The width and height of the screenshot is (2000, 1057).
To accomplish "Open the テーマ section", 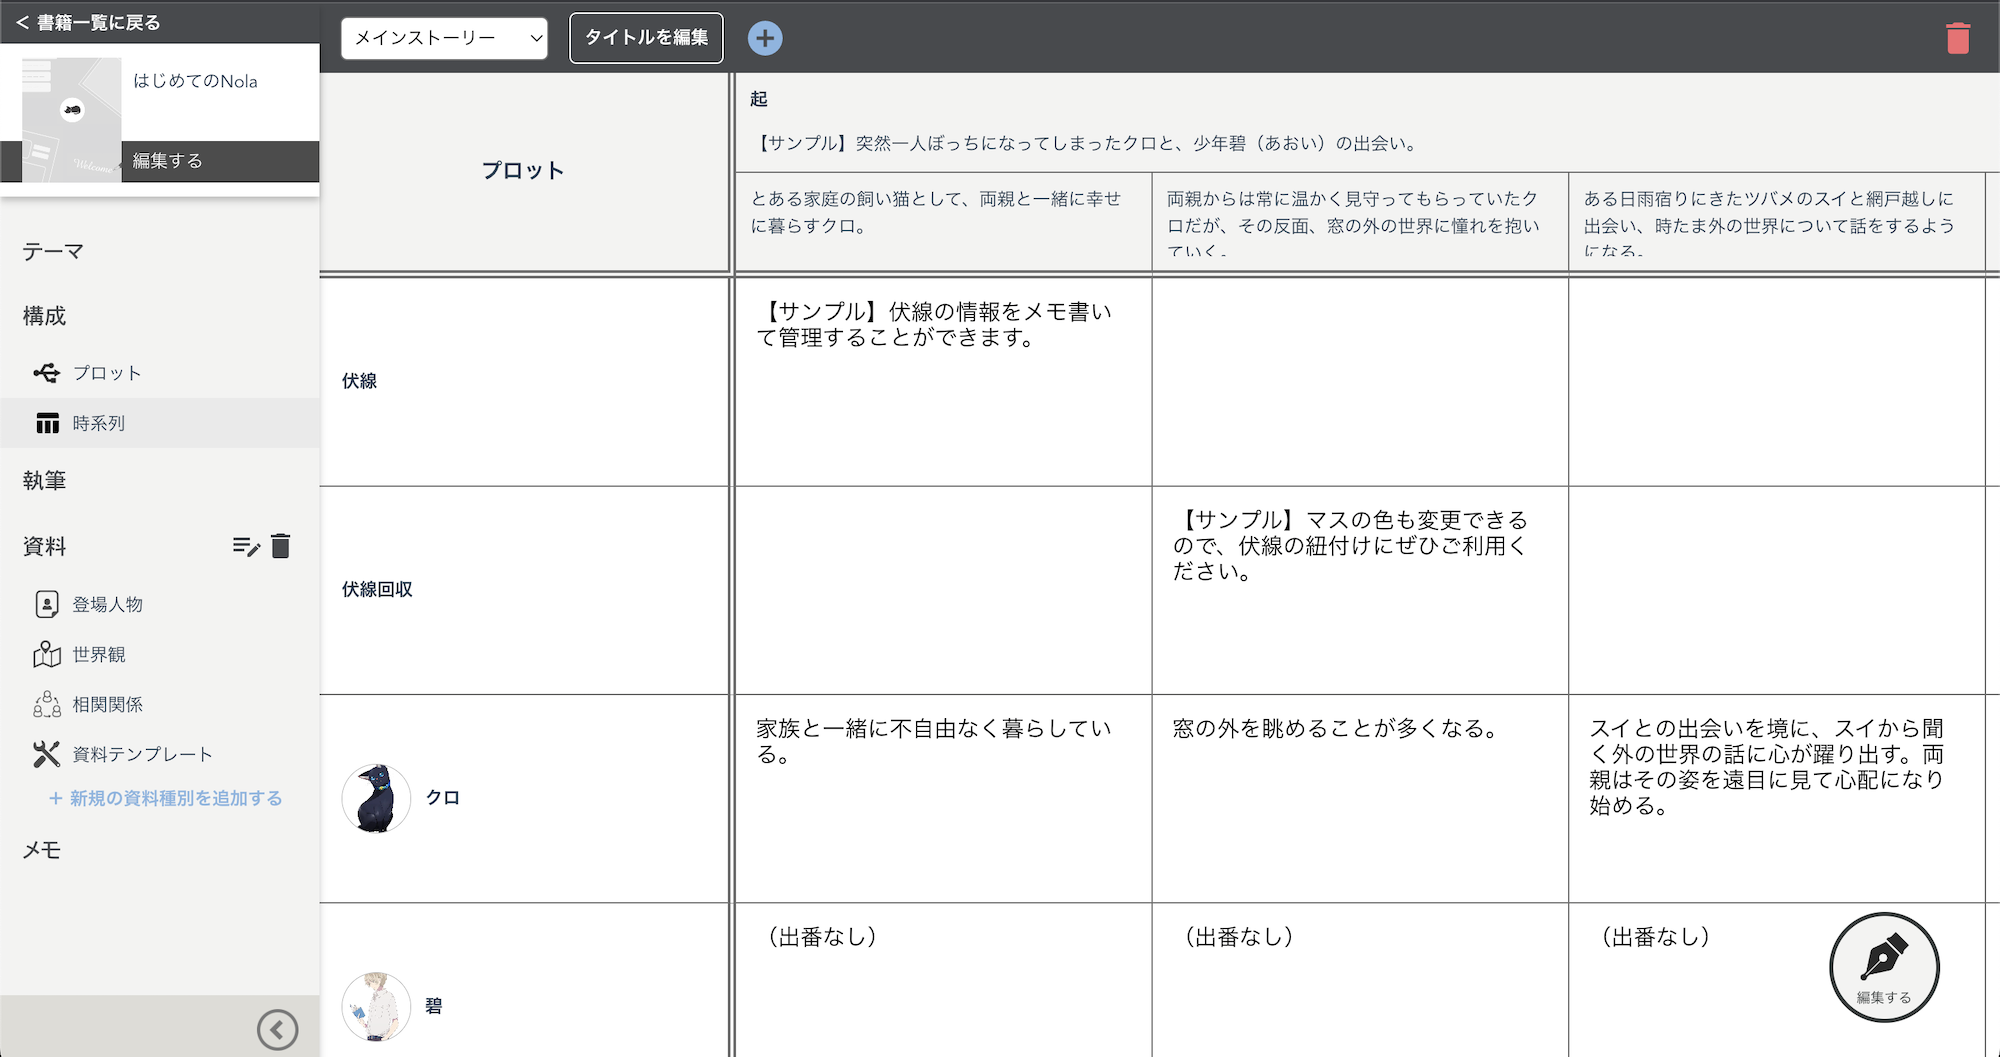I will click(53, 251).
